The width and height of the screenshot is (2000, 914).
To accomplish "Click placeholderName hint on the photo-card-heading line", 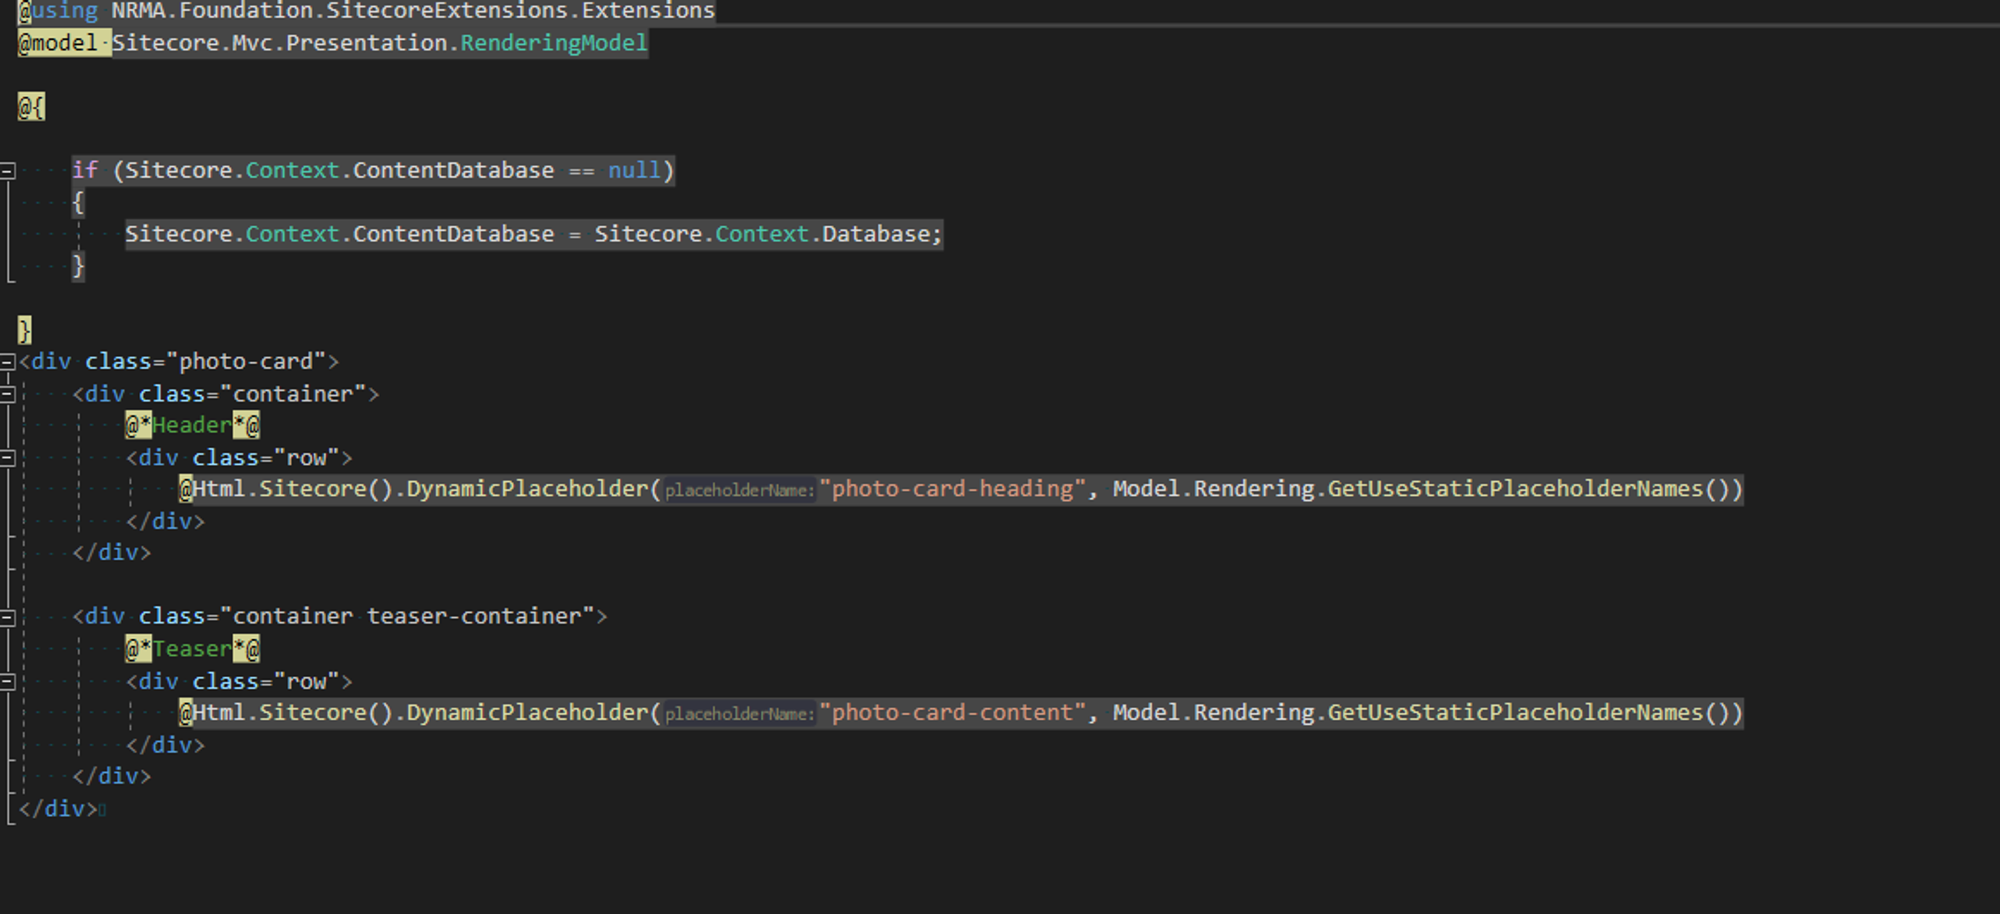I will click(x=739, y=490).
